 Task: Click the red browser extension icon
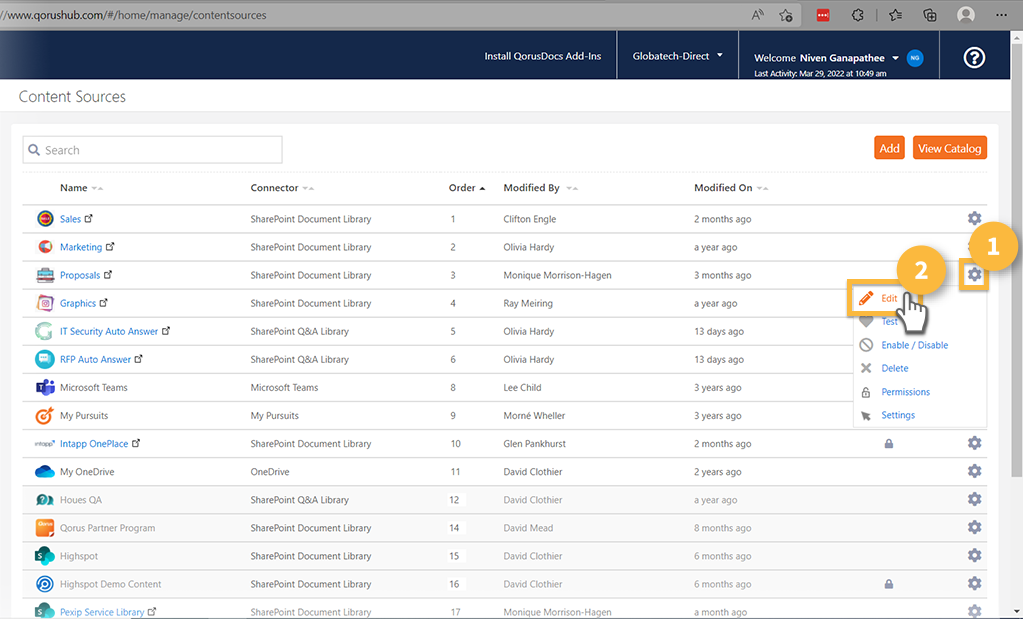tap(823, 15)
